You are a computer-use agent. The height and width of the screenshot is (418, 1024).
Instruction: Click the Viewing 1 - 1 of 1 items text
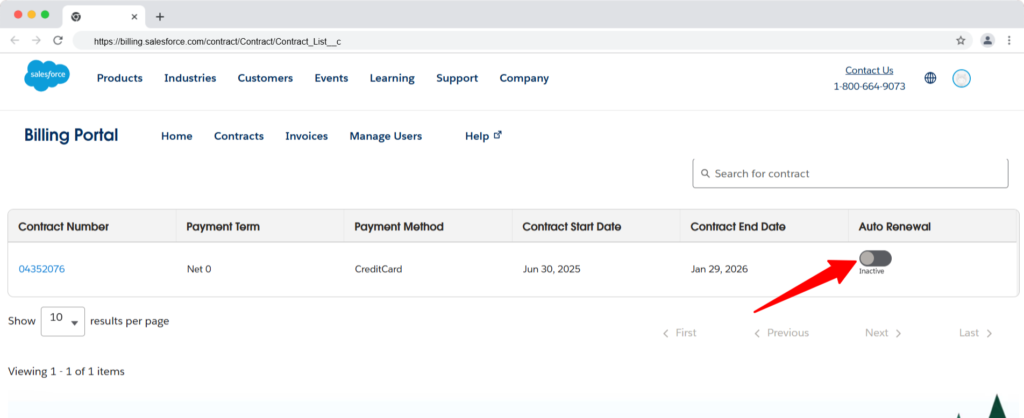[66, 372]
